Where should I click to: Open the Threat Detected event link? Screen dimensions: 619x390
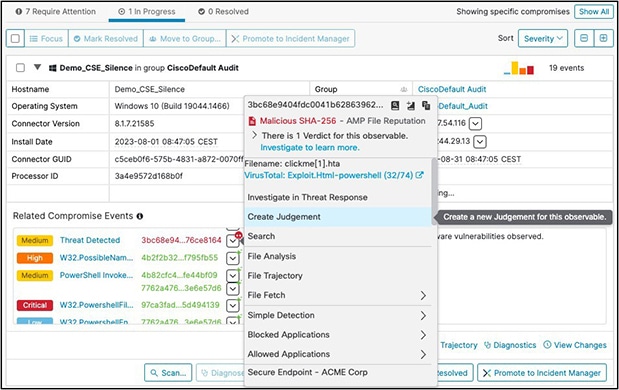coord(90,240)
